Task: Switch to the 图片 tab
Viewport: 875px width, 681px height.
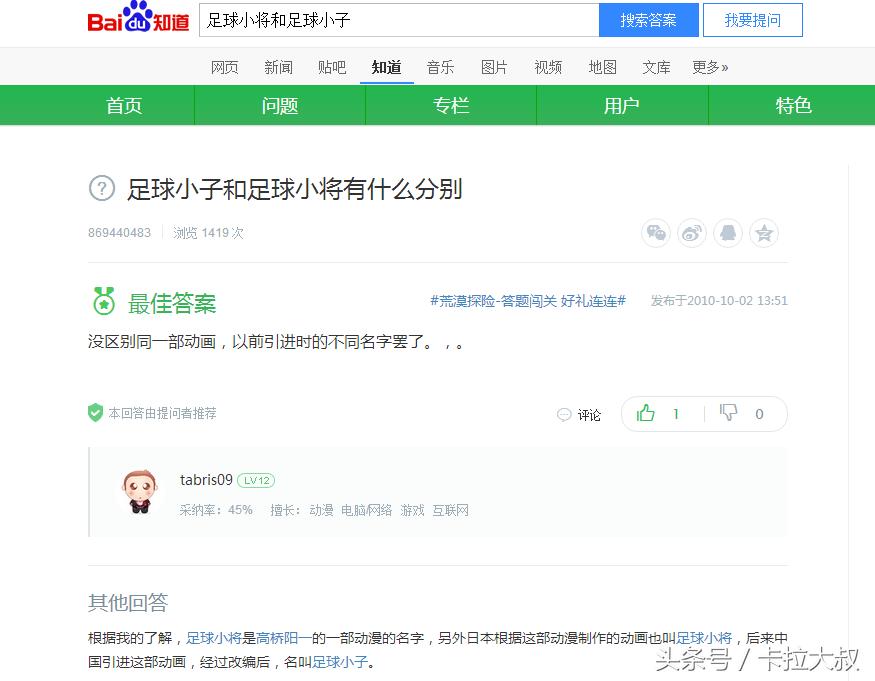Action: (494, 67)
